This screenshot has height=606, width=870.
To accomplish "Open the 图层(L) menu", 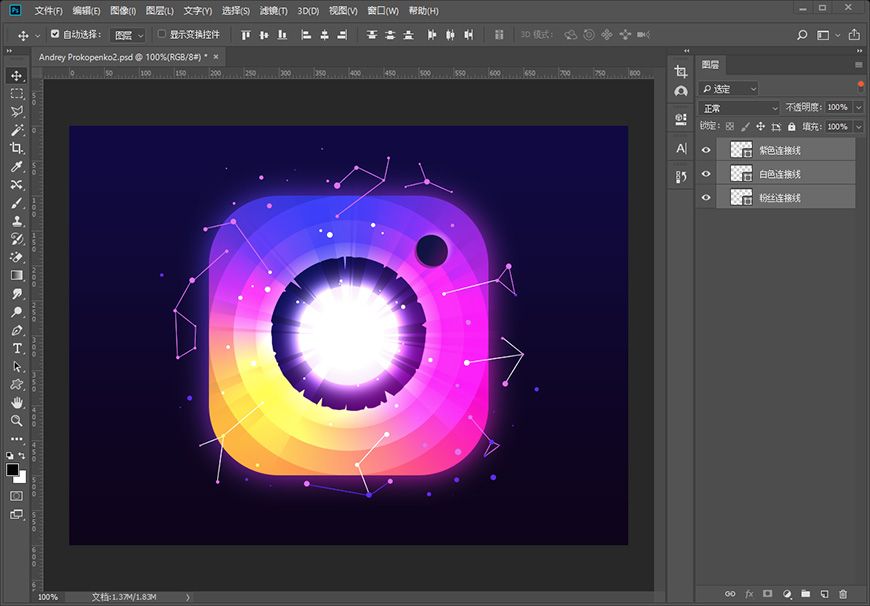I will (x=160, y=11).
